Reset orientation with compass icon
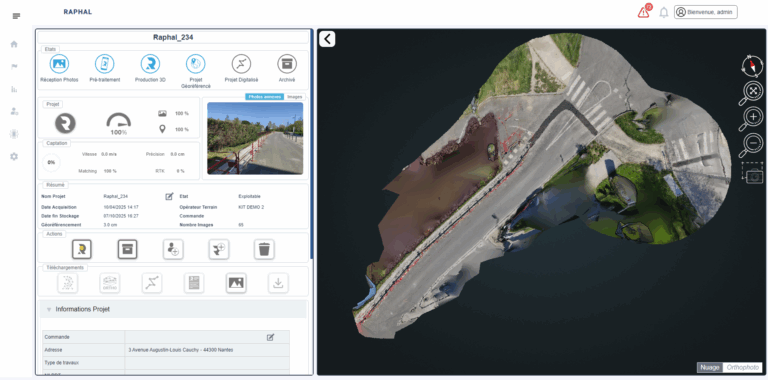 (752, 66)
